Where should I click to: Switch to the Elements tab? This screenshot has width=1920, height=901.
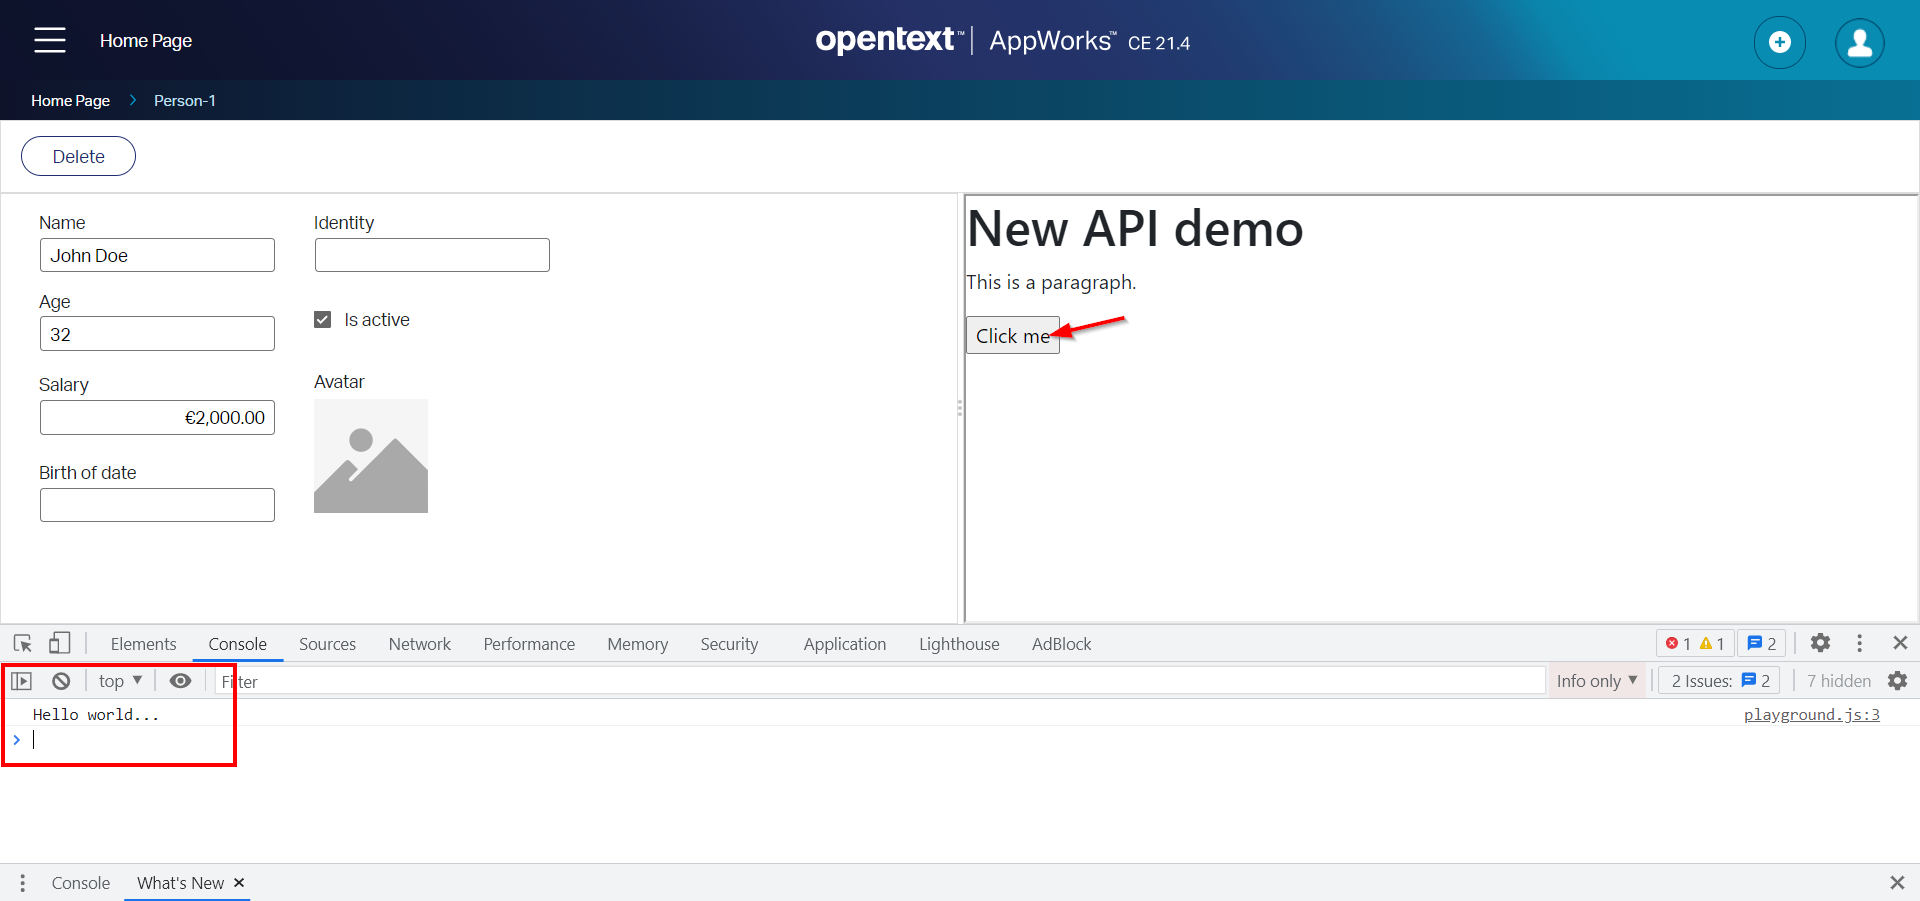click(x=143, y=644)
